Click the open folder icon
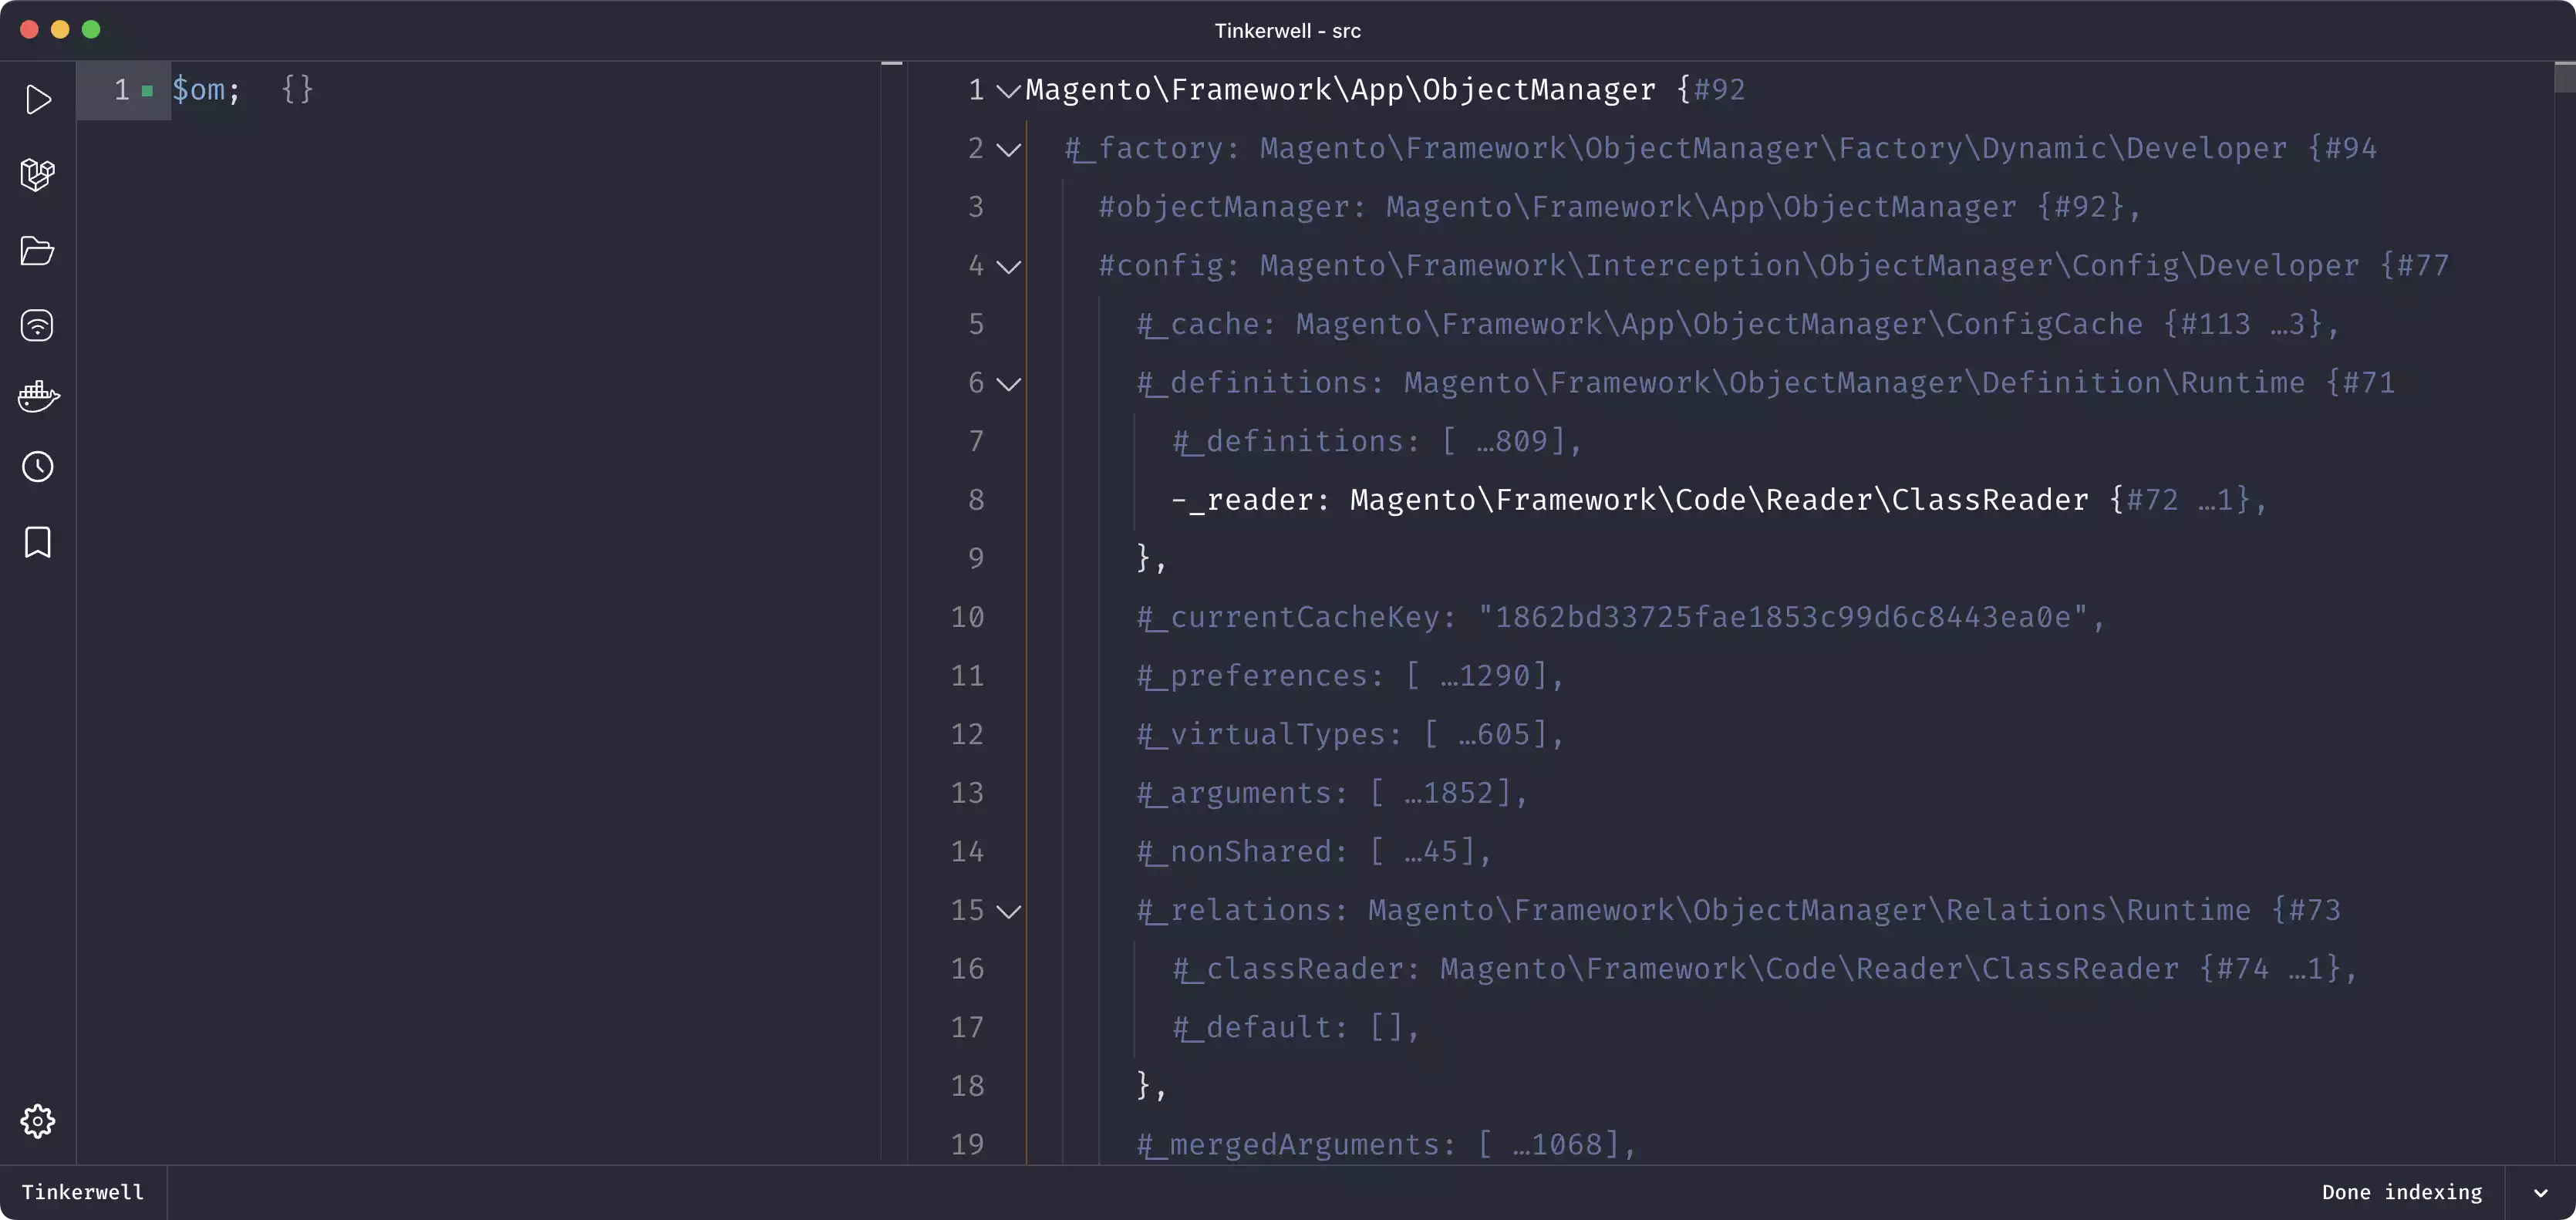This screenshot has width=2576, height=1220. [38, 251]
